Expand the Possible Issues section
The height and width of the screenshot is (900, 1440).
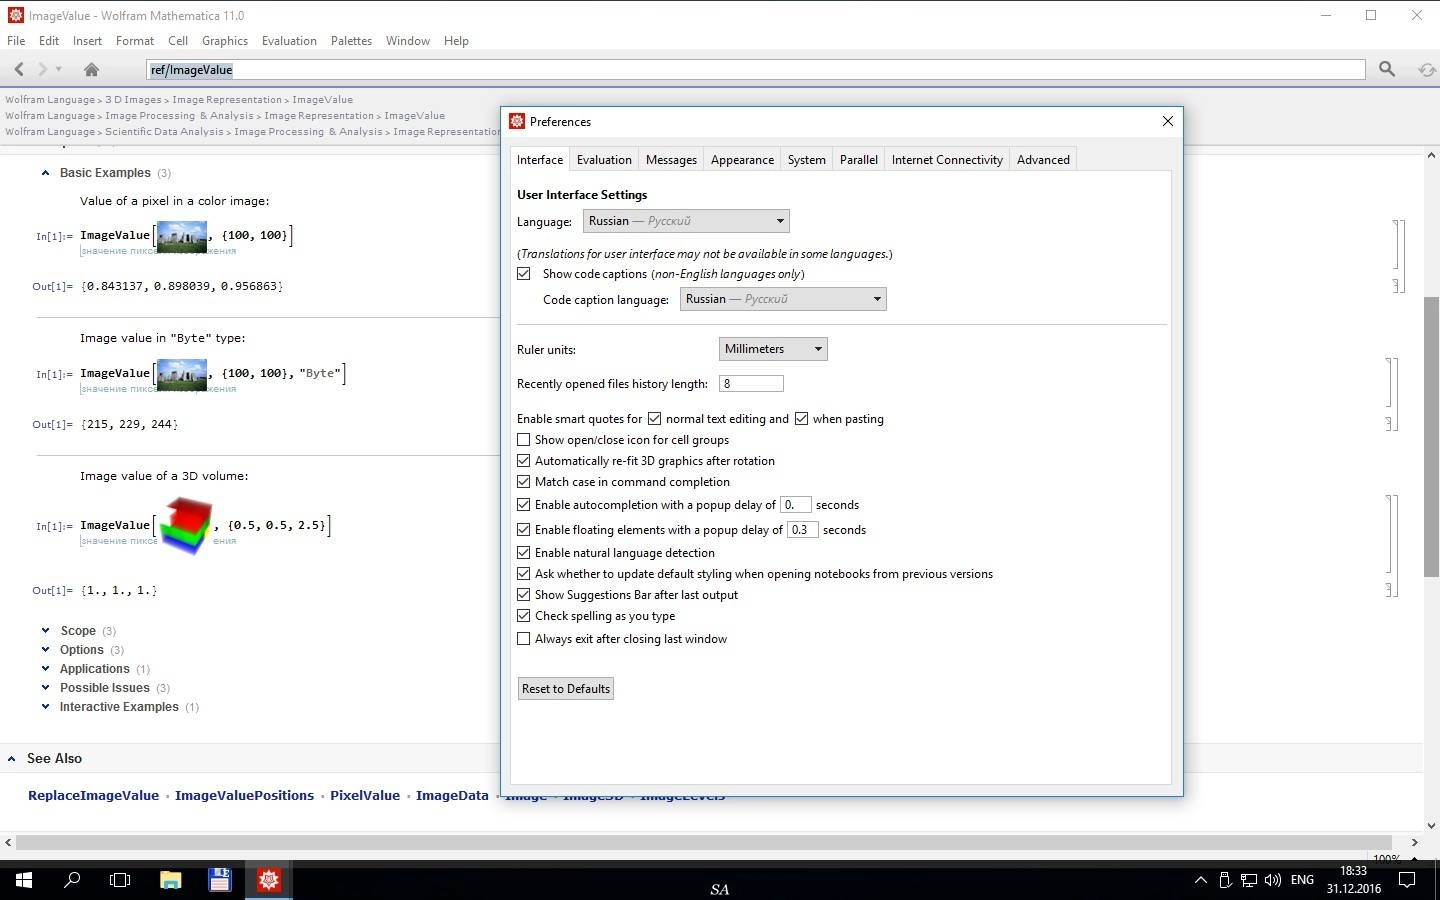tap(45, 687)
